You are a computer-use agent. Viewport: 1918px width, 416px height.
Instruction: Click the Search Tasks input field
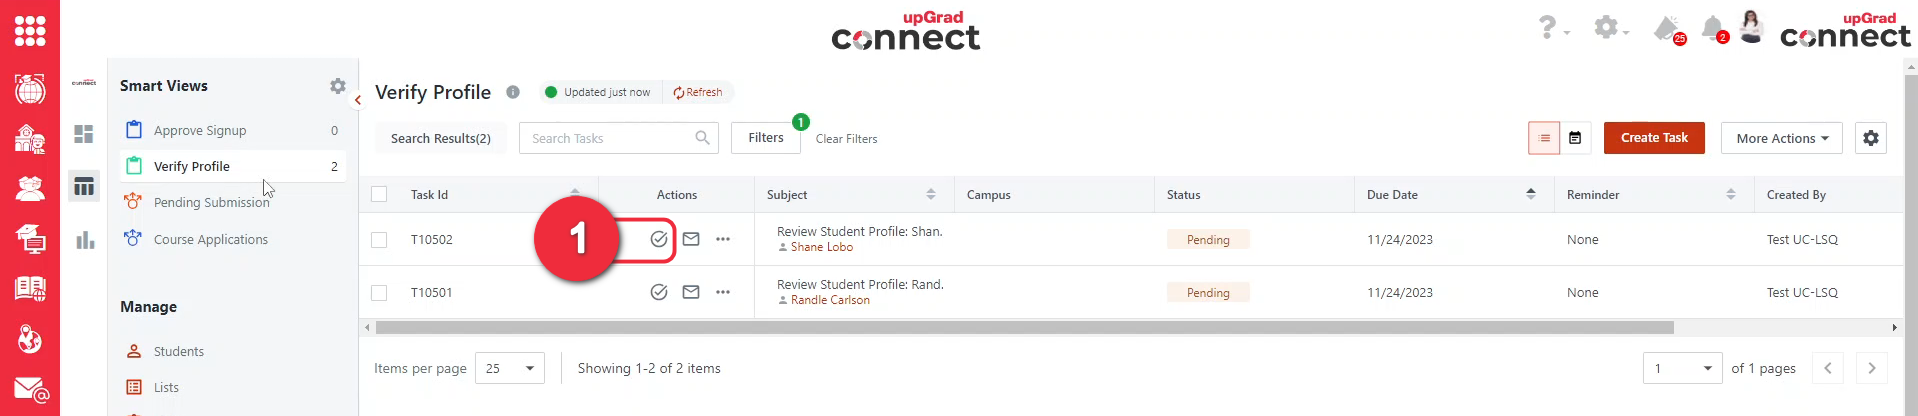coord(606,138)
